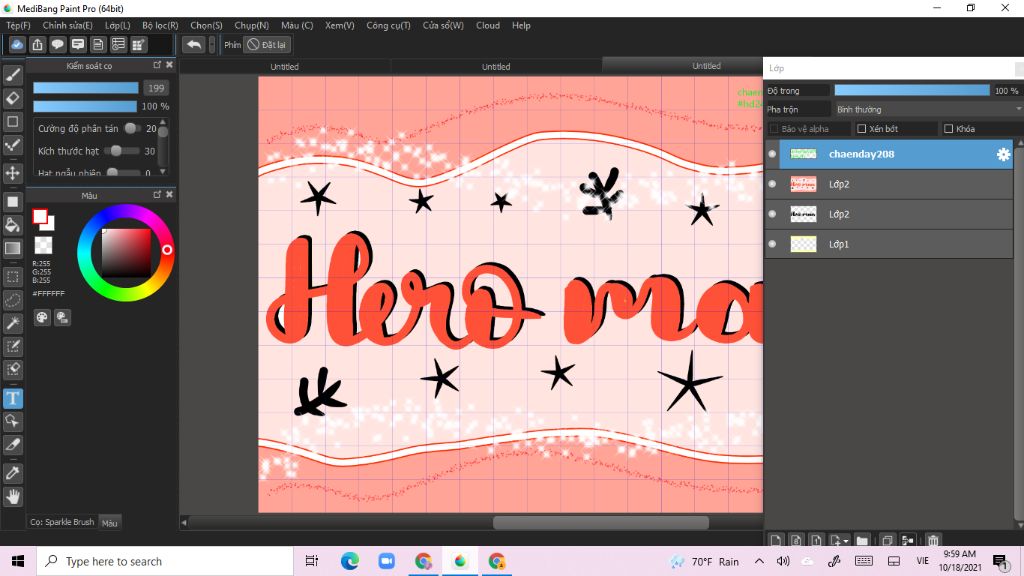Adjust the Độ trong opacity slider
1024x576 pixels.
[x=912, y=91]
